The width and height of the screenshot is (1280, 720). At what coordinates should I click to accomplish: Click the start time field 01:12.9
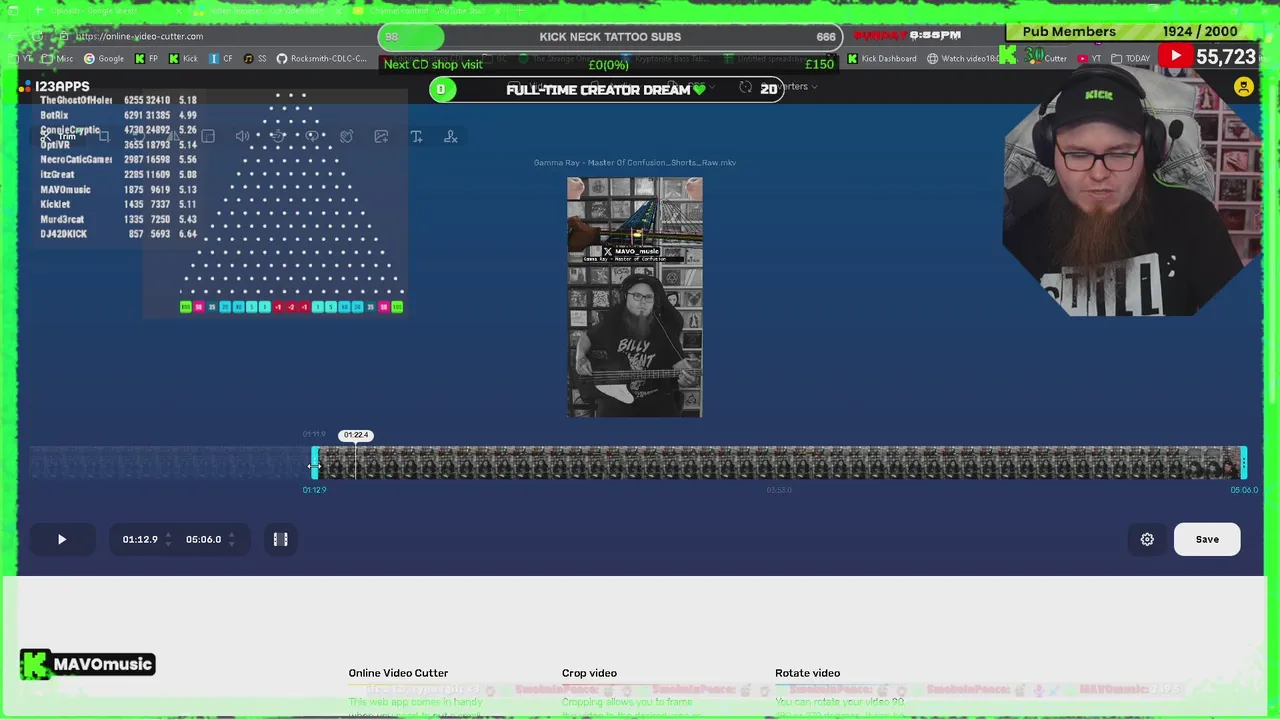(x=140, y=539)
